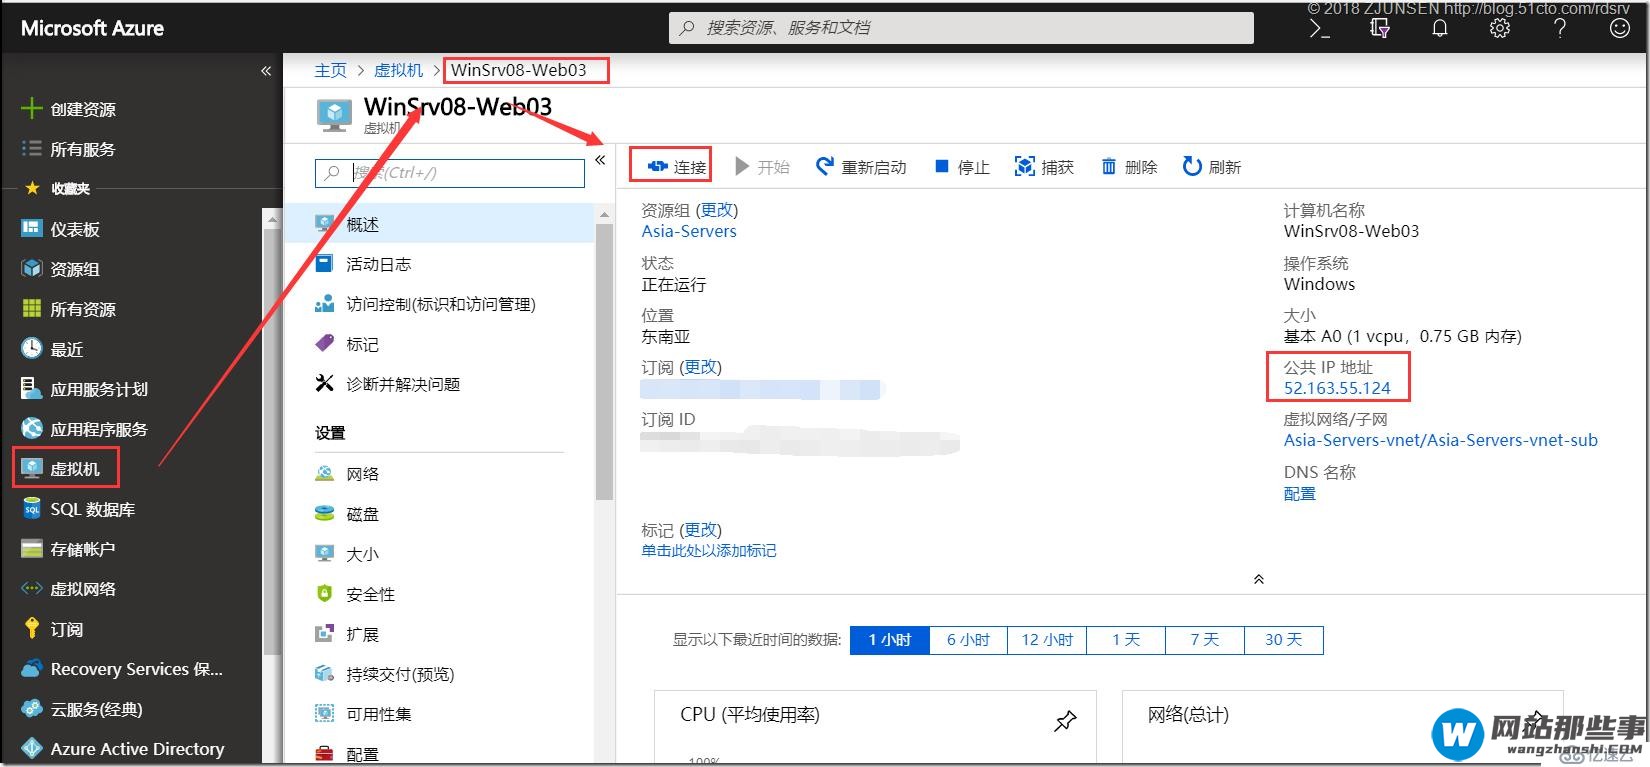1650x767 pixels.
Task: Open the directory and subscription filter
Action: (x=1380, y=29)
